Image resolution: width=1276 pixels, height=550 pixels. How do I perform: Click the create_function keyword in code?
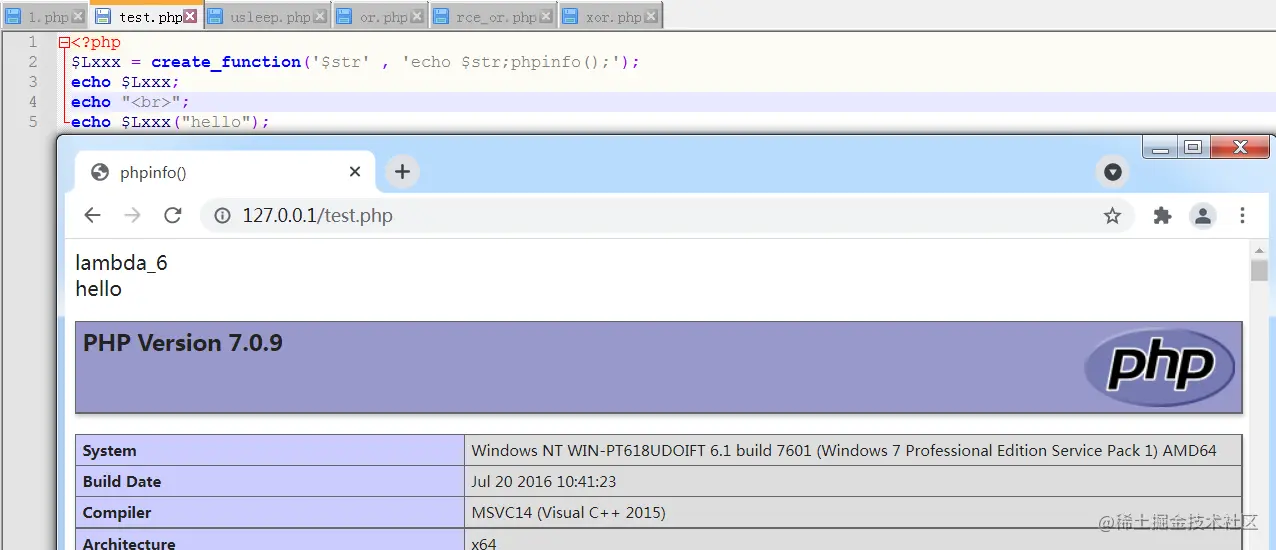(x=226, y=62)
